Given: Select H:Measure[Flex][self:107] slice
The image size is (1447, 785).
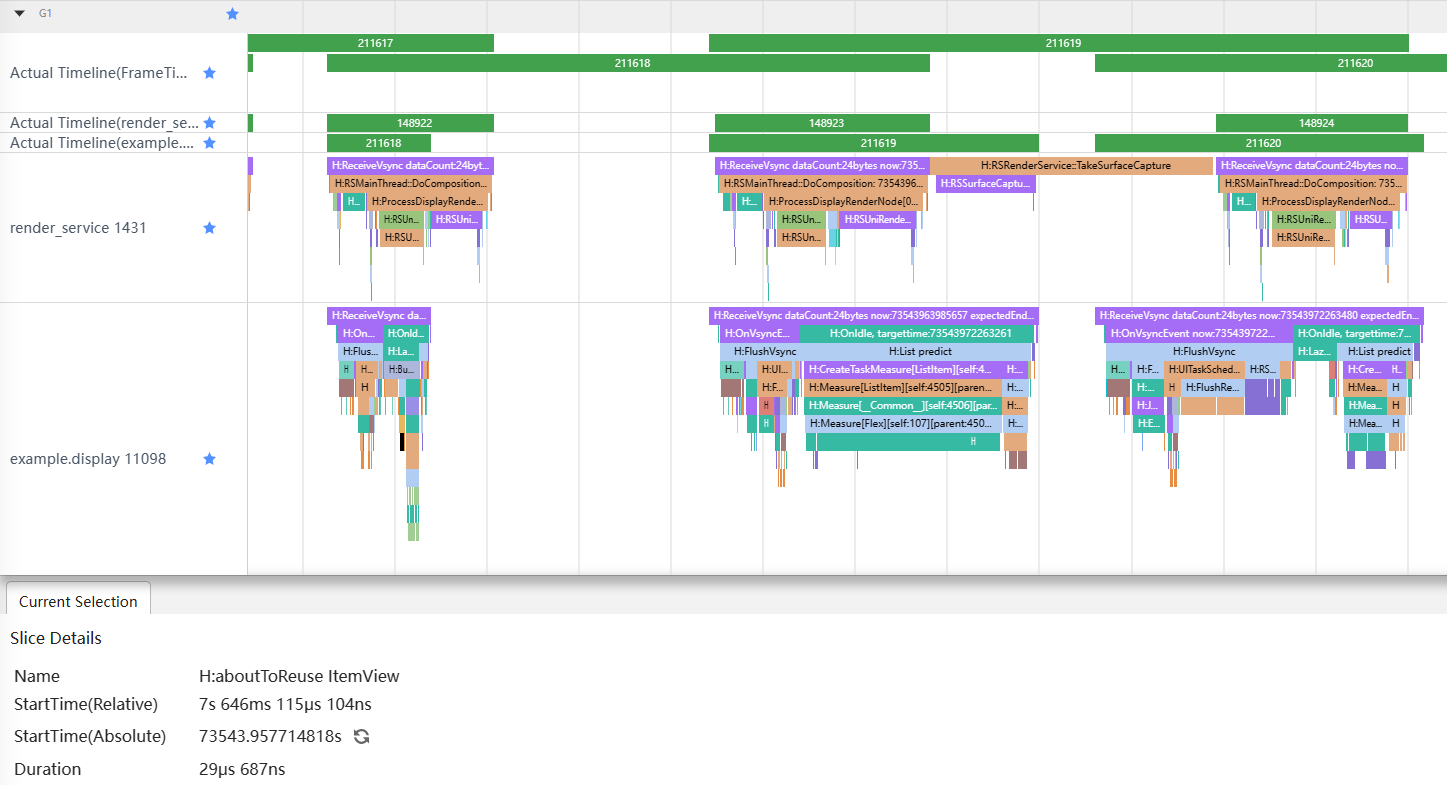Looking at the screenshot, I should (x=902, y=423).
